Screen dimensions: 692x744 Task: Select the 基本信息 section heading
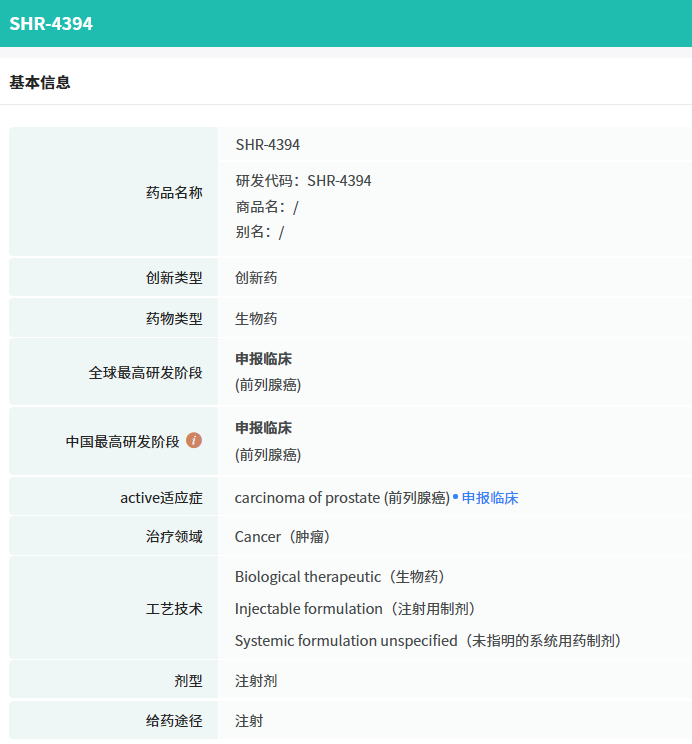tap(40, 83)
